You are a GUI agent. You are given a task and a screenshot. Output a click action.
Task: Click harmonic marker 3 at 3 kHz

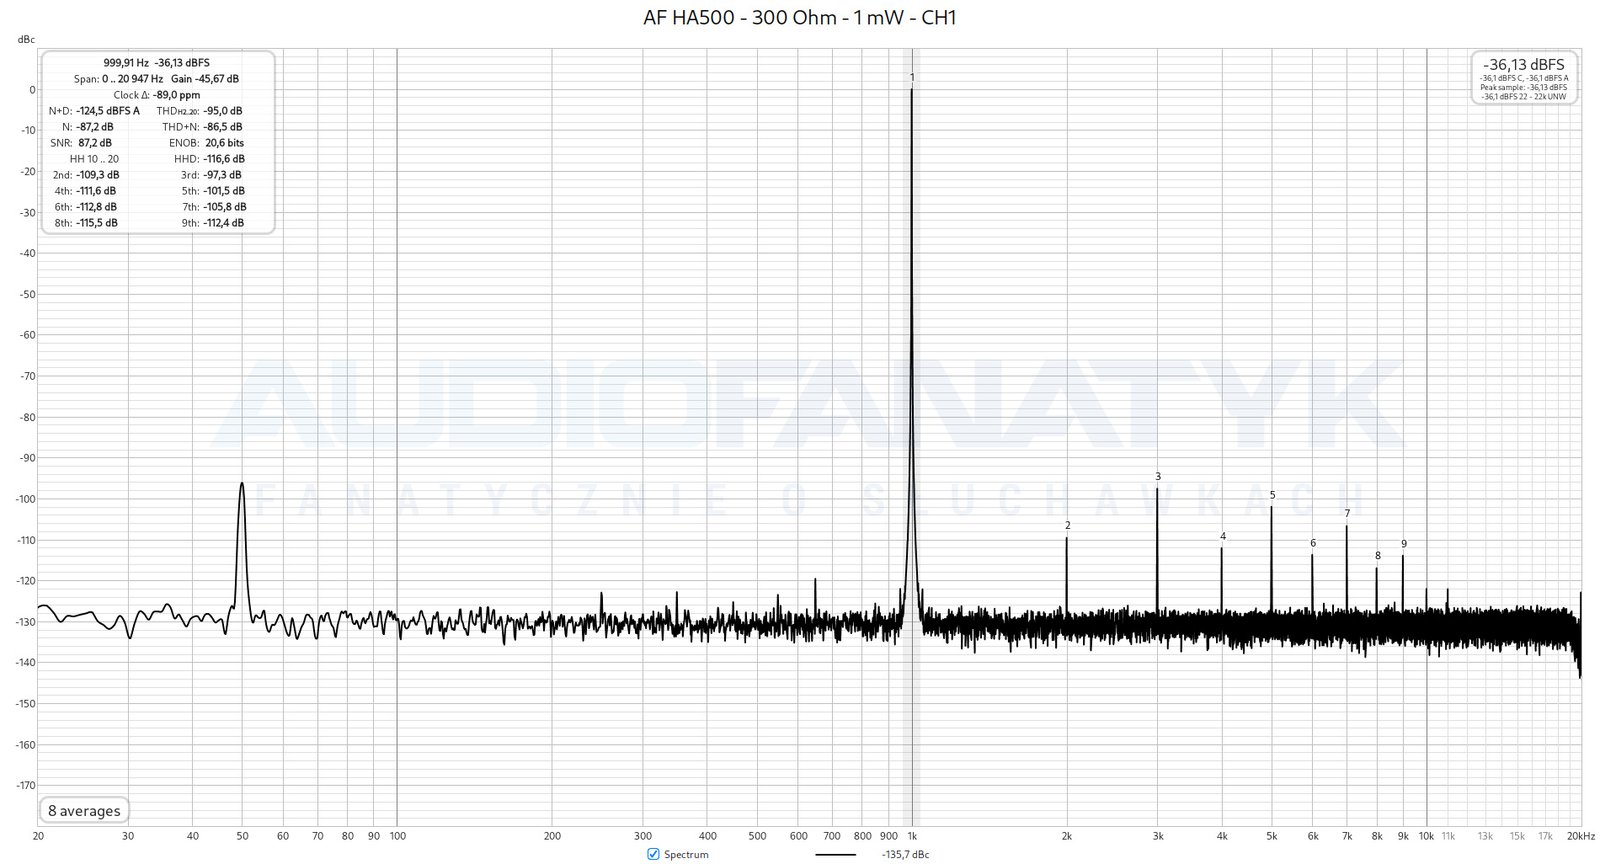pyautogui.click(x=1158, y=477)
